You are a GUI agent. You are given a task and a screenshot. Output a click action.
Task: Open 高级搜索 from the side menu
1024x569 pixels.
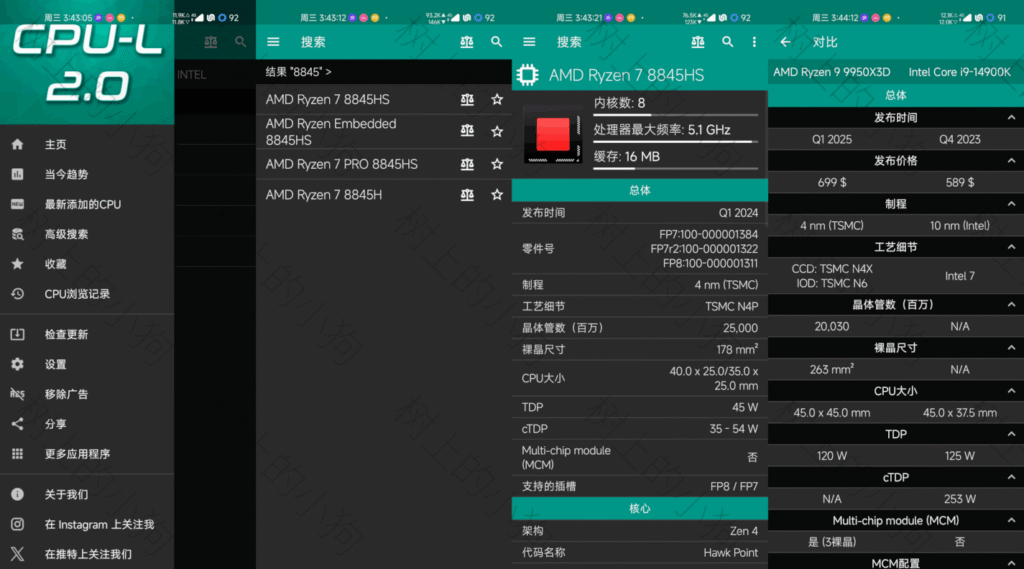coord(66,234)
